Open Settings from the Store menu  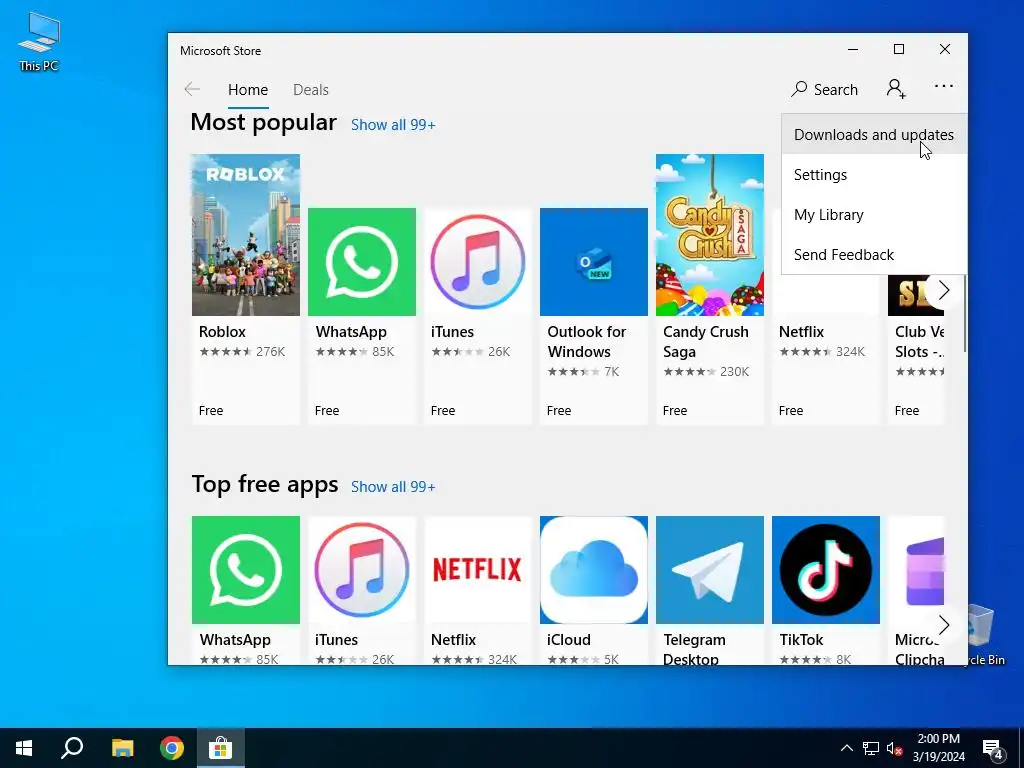coord(874,175)
